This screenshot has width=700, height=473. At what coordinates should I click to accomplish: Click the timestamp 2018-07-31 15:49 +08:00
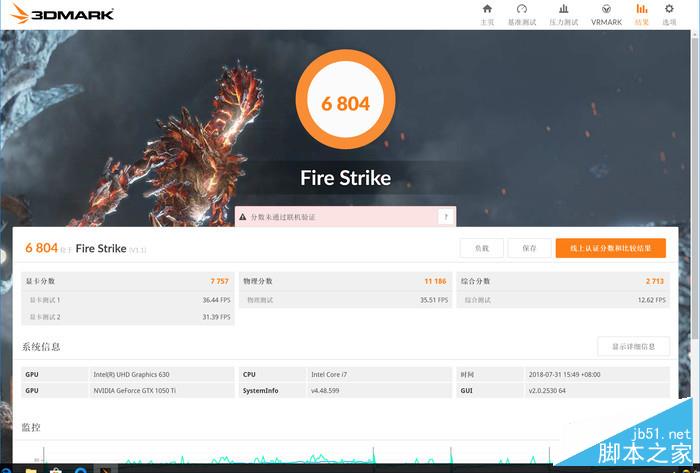pyautogui.click(x=564, y=374)
